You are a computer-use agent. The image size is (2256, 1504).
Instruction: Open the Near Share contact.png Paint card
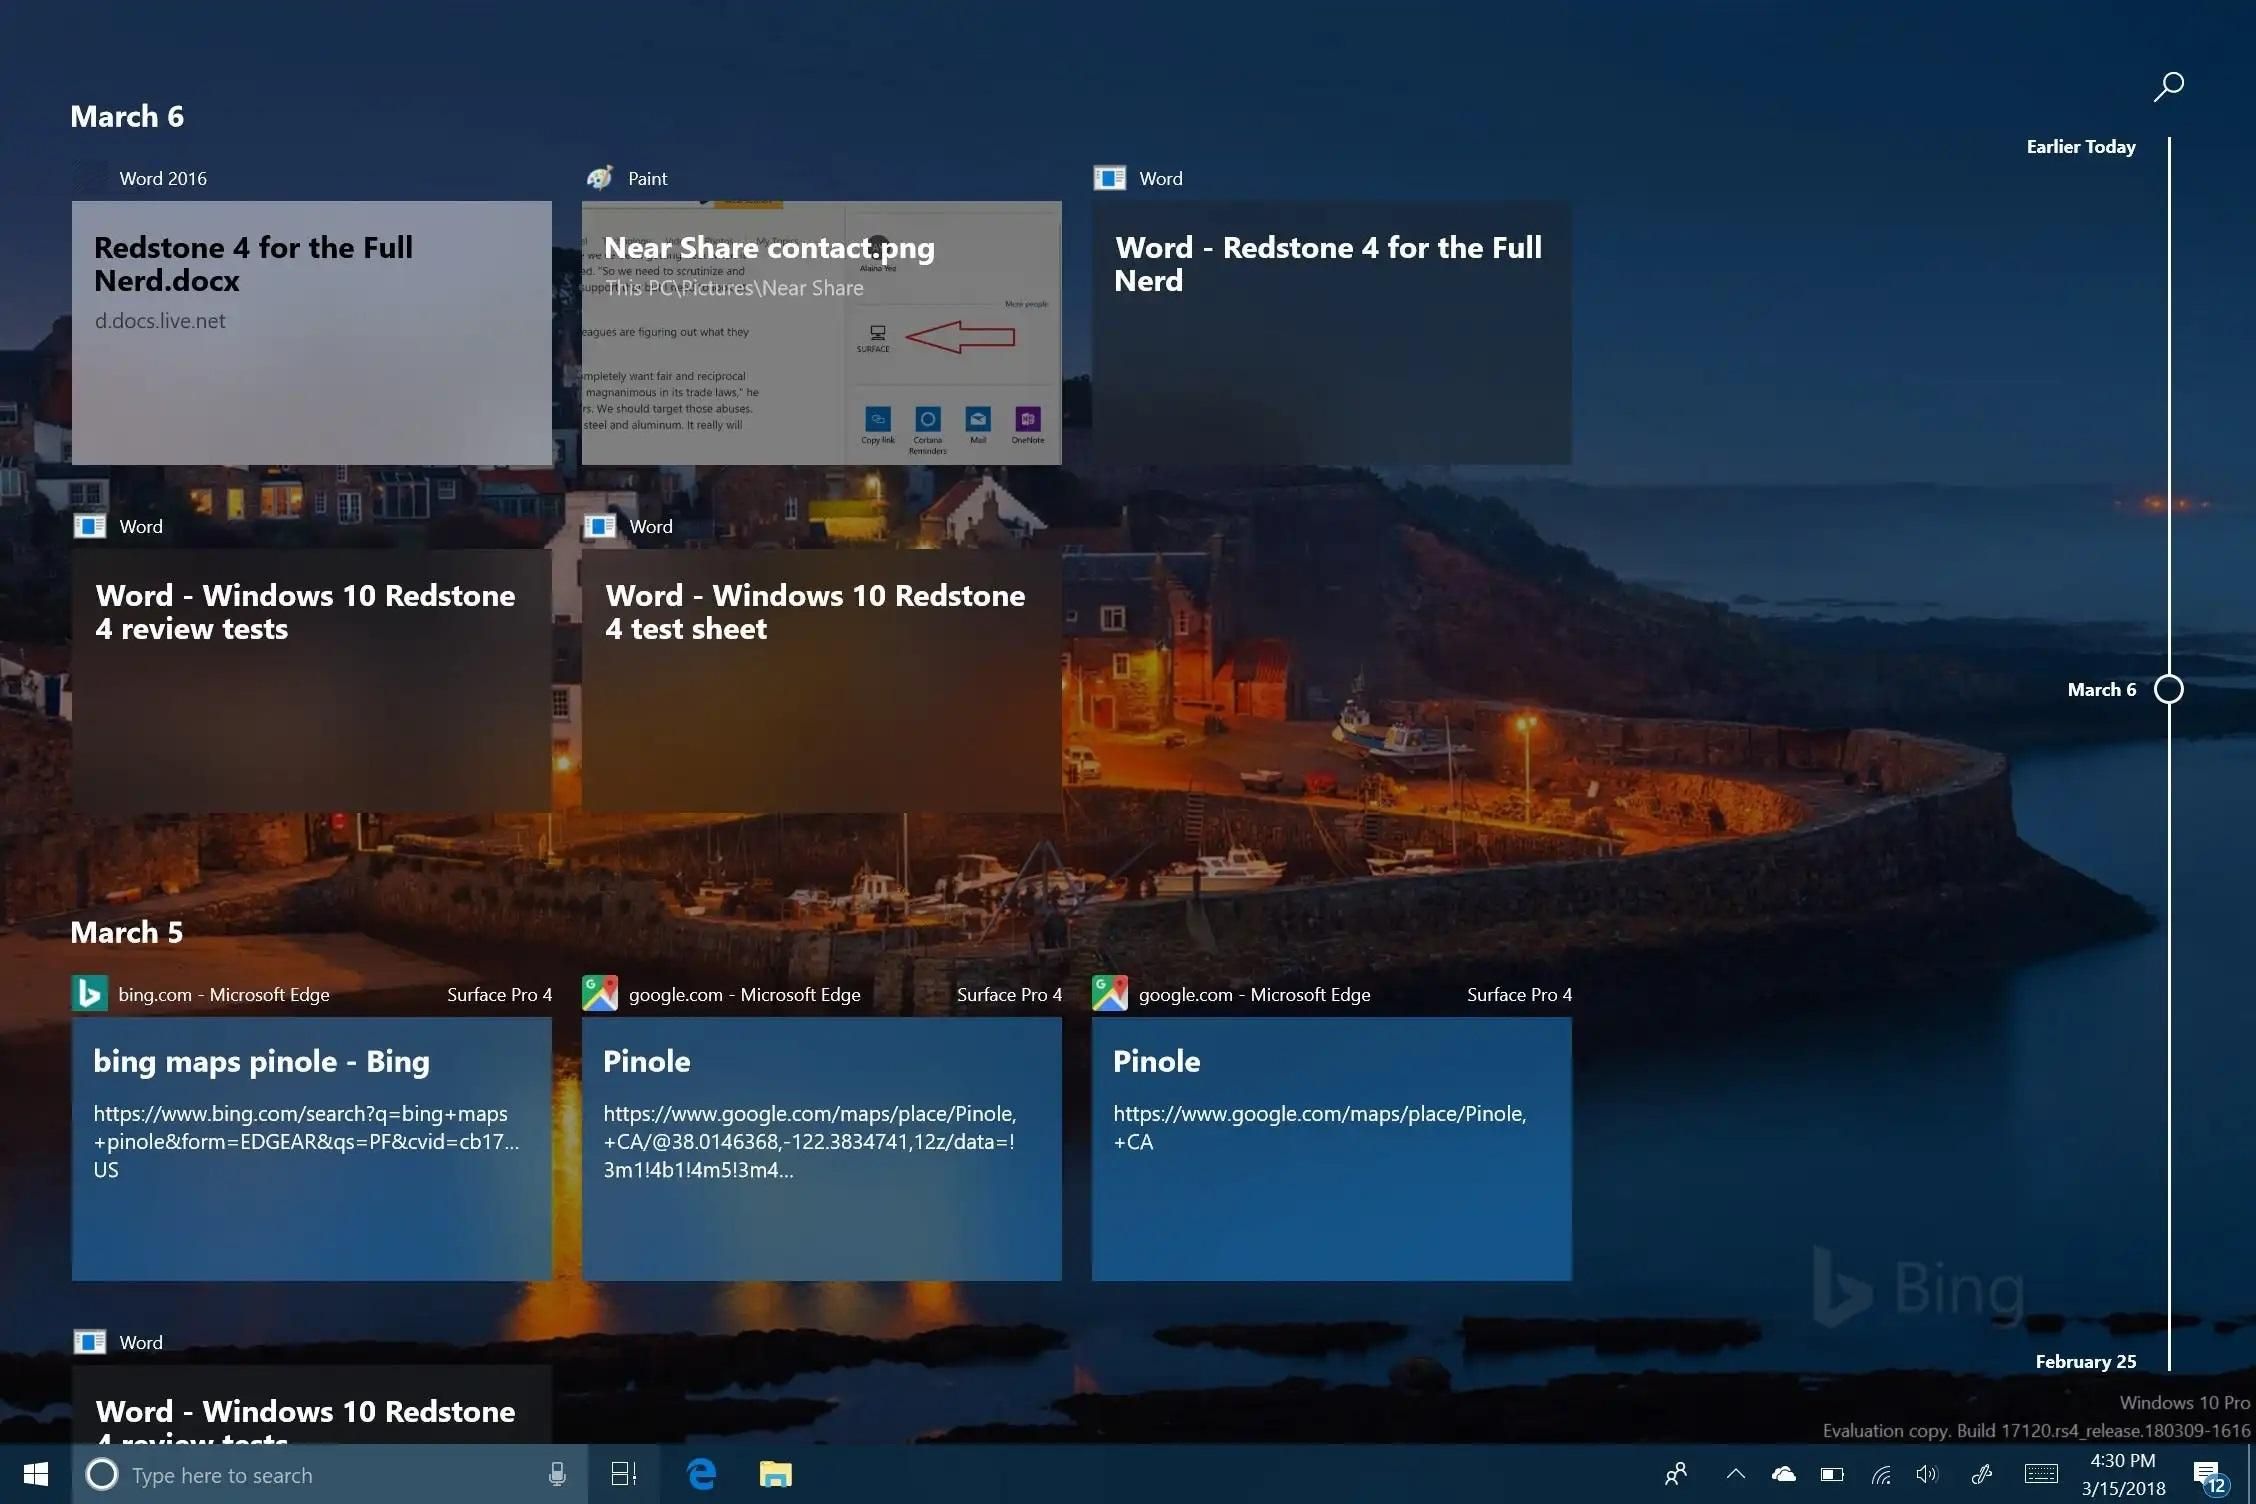tap(821, 332)
